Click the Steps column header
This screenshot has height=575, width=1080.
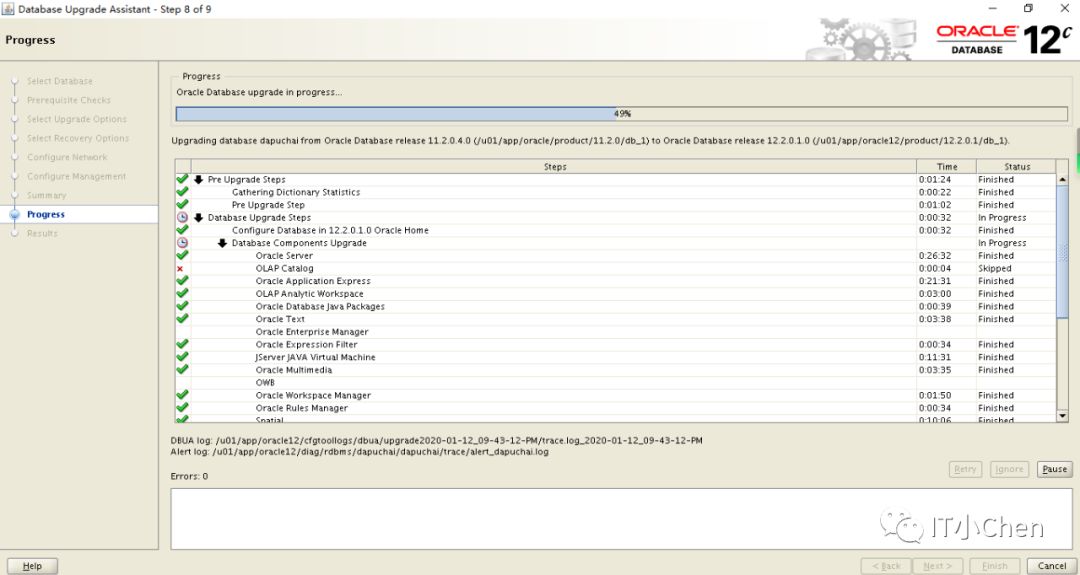[554, 167]
